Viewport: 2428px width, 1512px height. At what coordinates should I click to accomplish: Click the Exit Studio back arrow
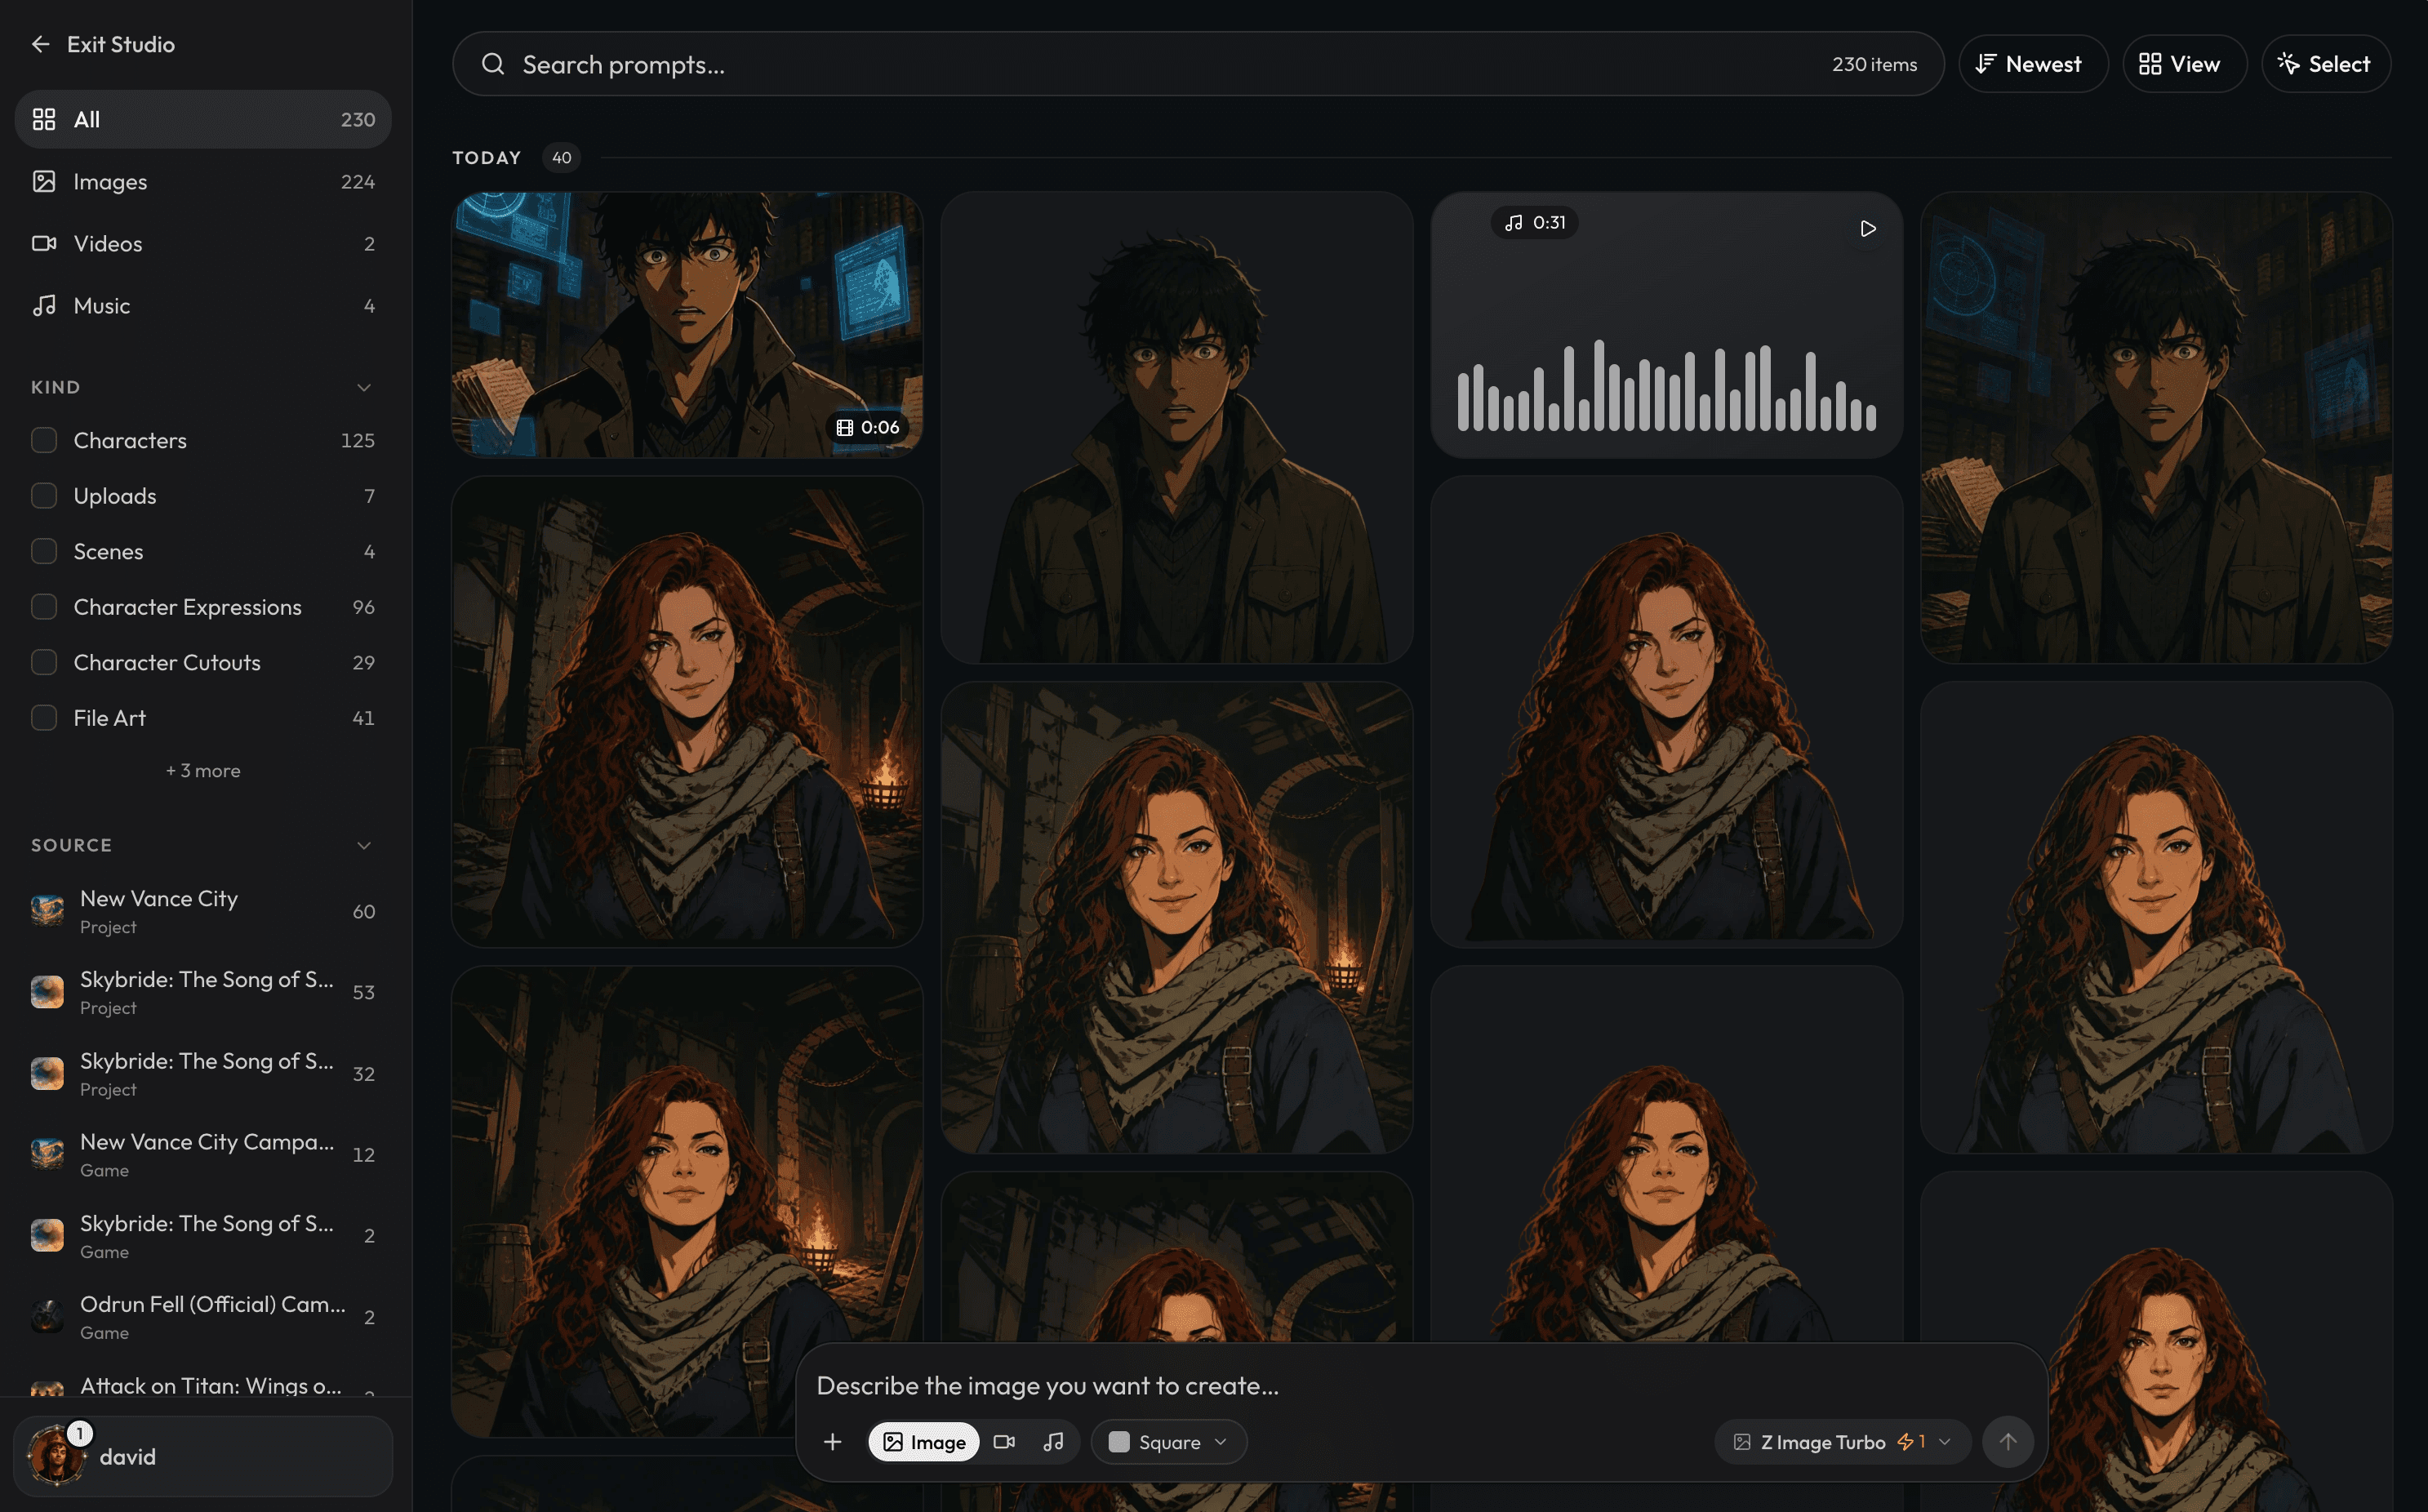41,44
